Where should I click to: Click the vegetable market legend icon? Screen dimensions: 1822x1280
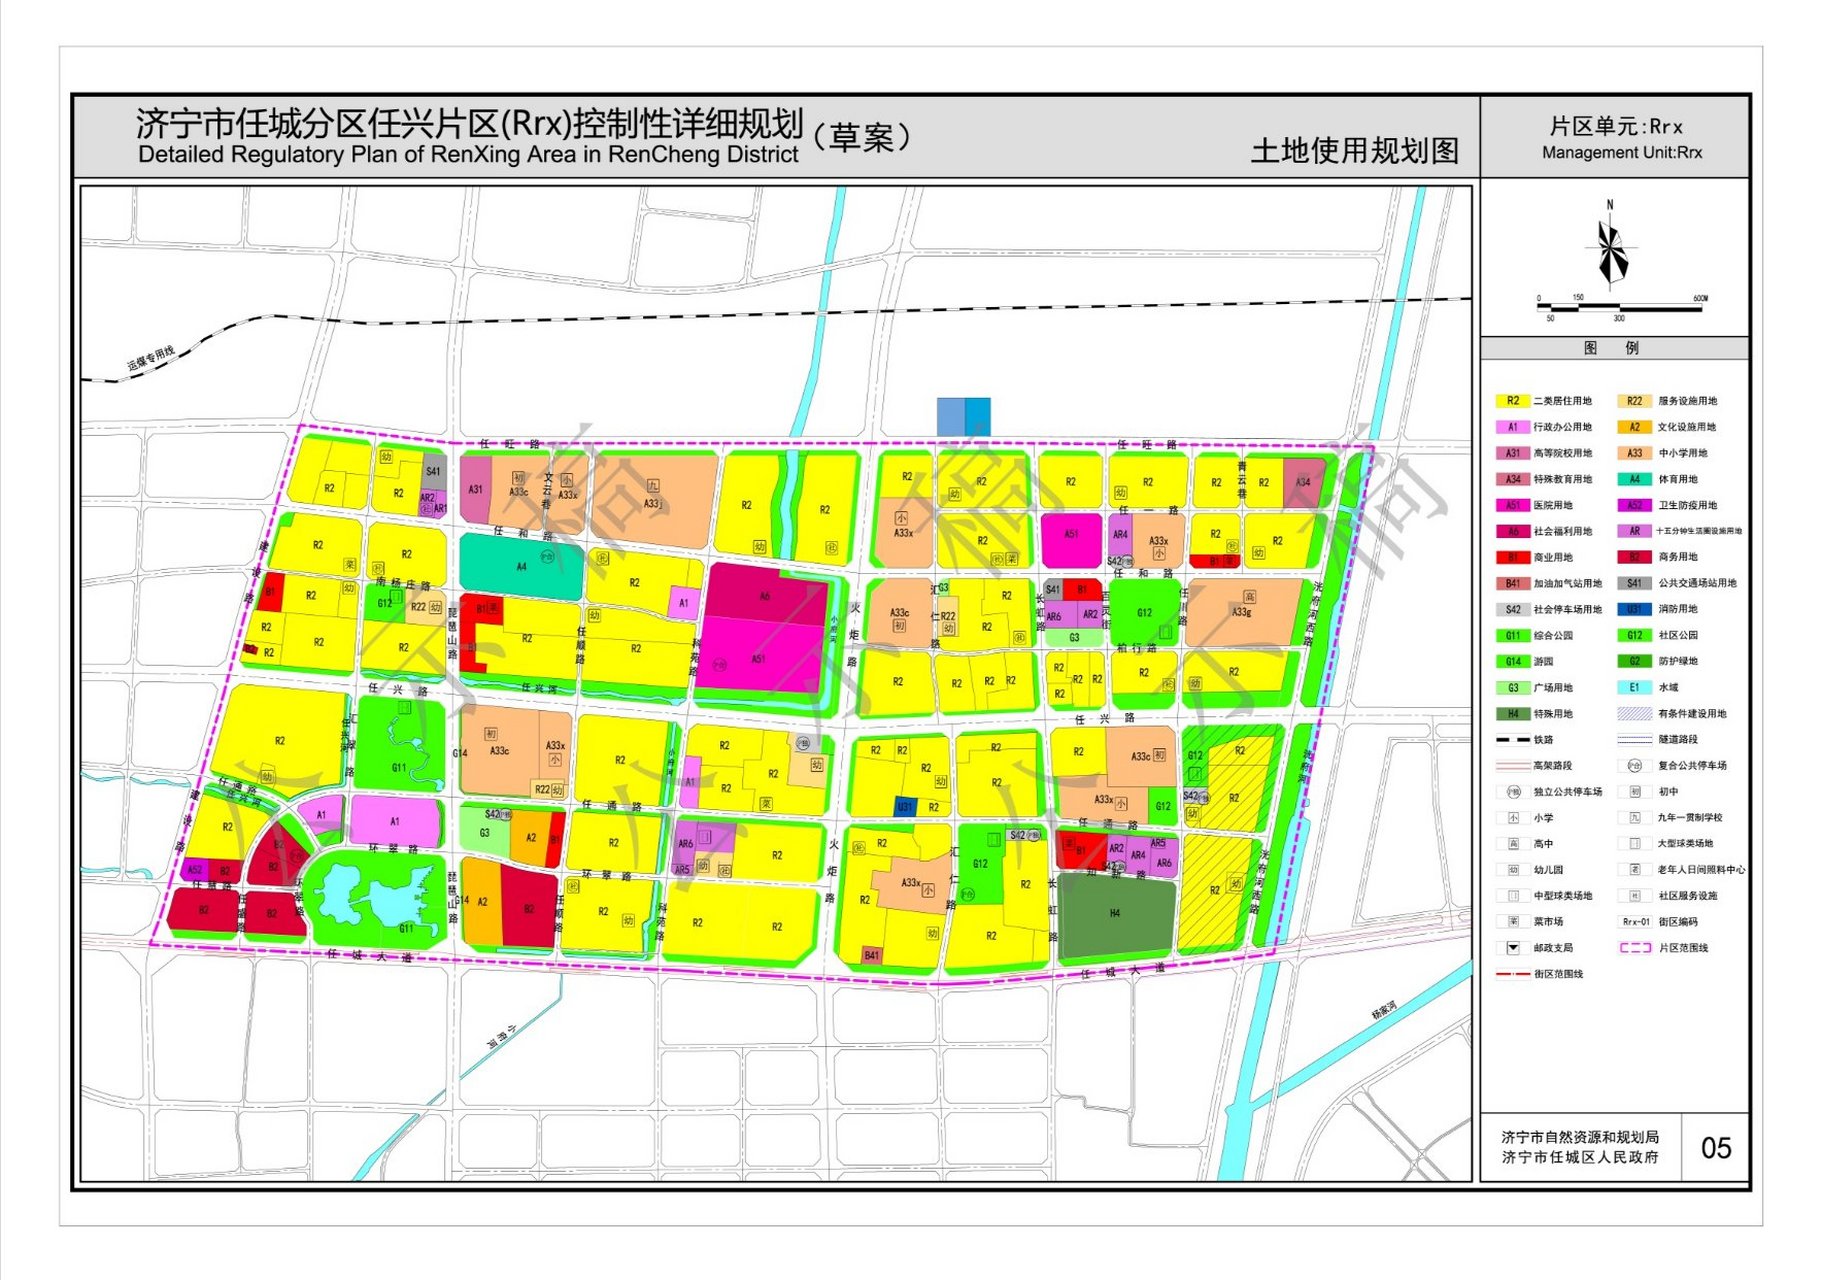pyautogui.click(x=1513, y=922)
